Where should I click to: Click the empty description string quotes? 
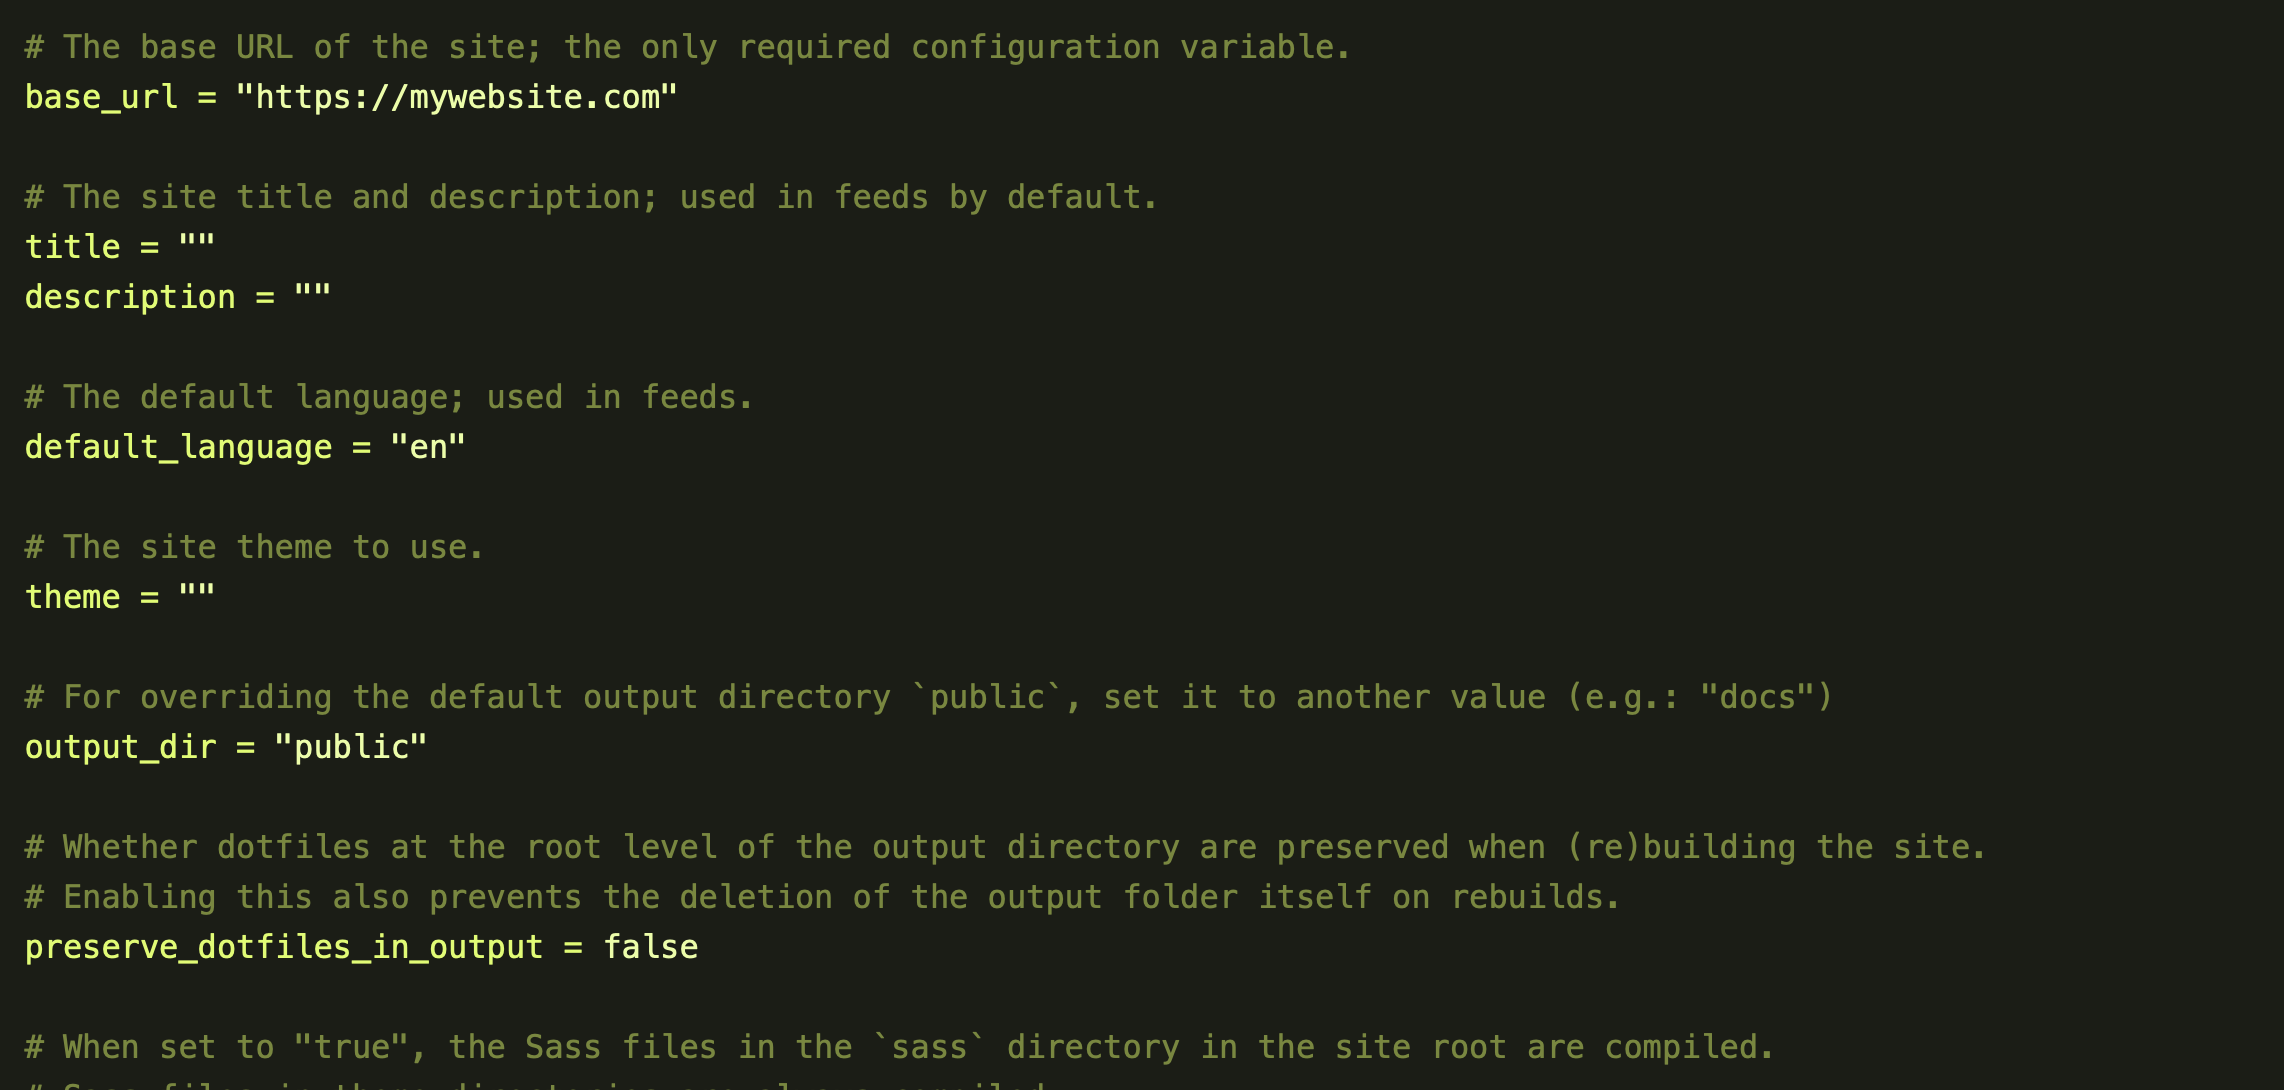pyautogui.click(x=312, y=296)
